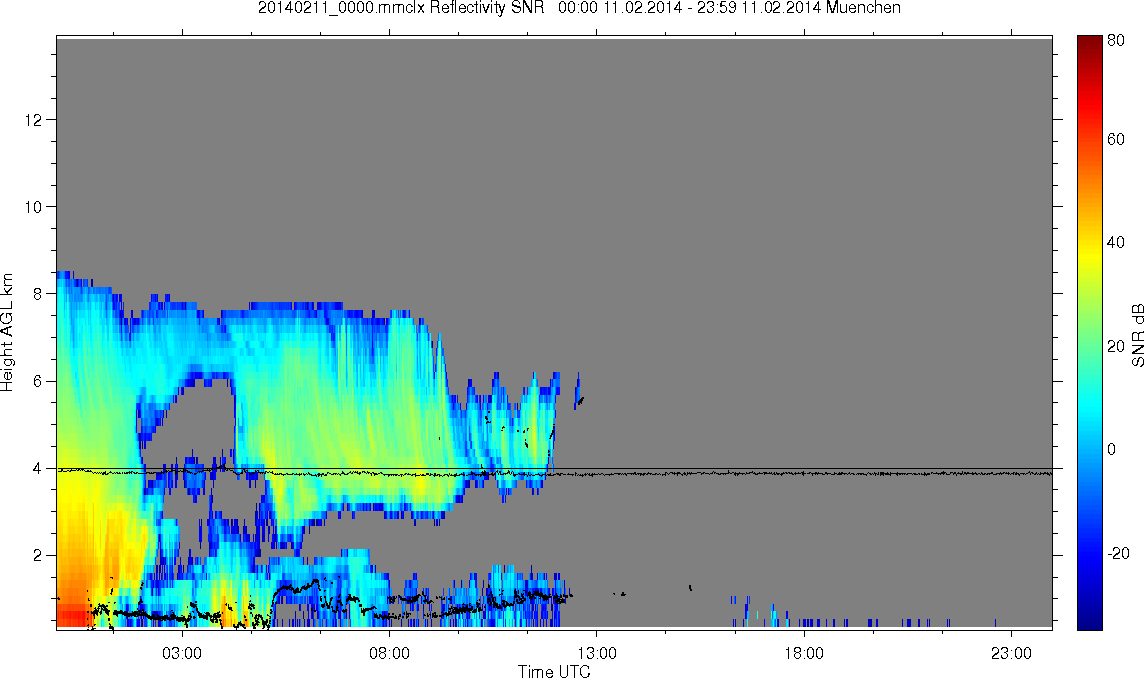Click the 03:00 time tick label
The width and height of the screenshot is (1144, 678).
coord(182,652)
